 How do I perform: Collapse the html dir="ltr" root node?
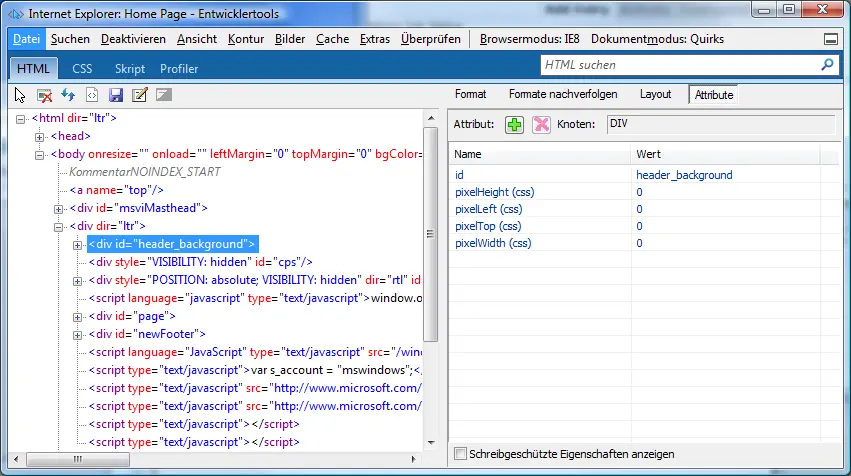pyautogui.click(x=20, y=119)
